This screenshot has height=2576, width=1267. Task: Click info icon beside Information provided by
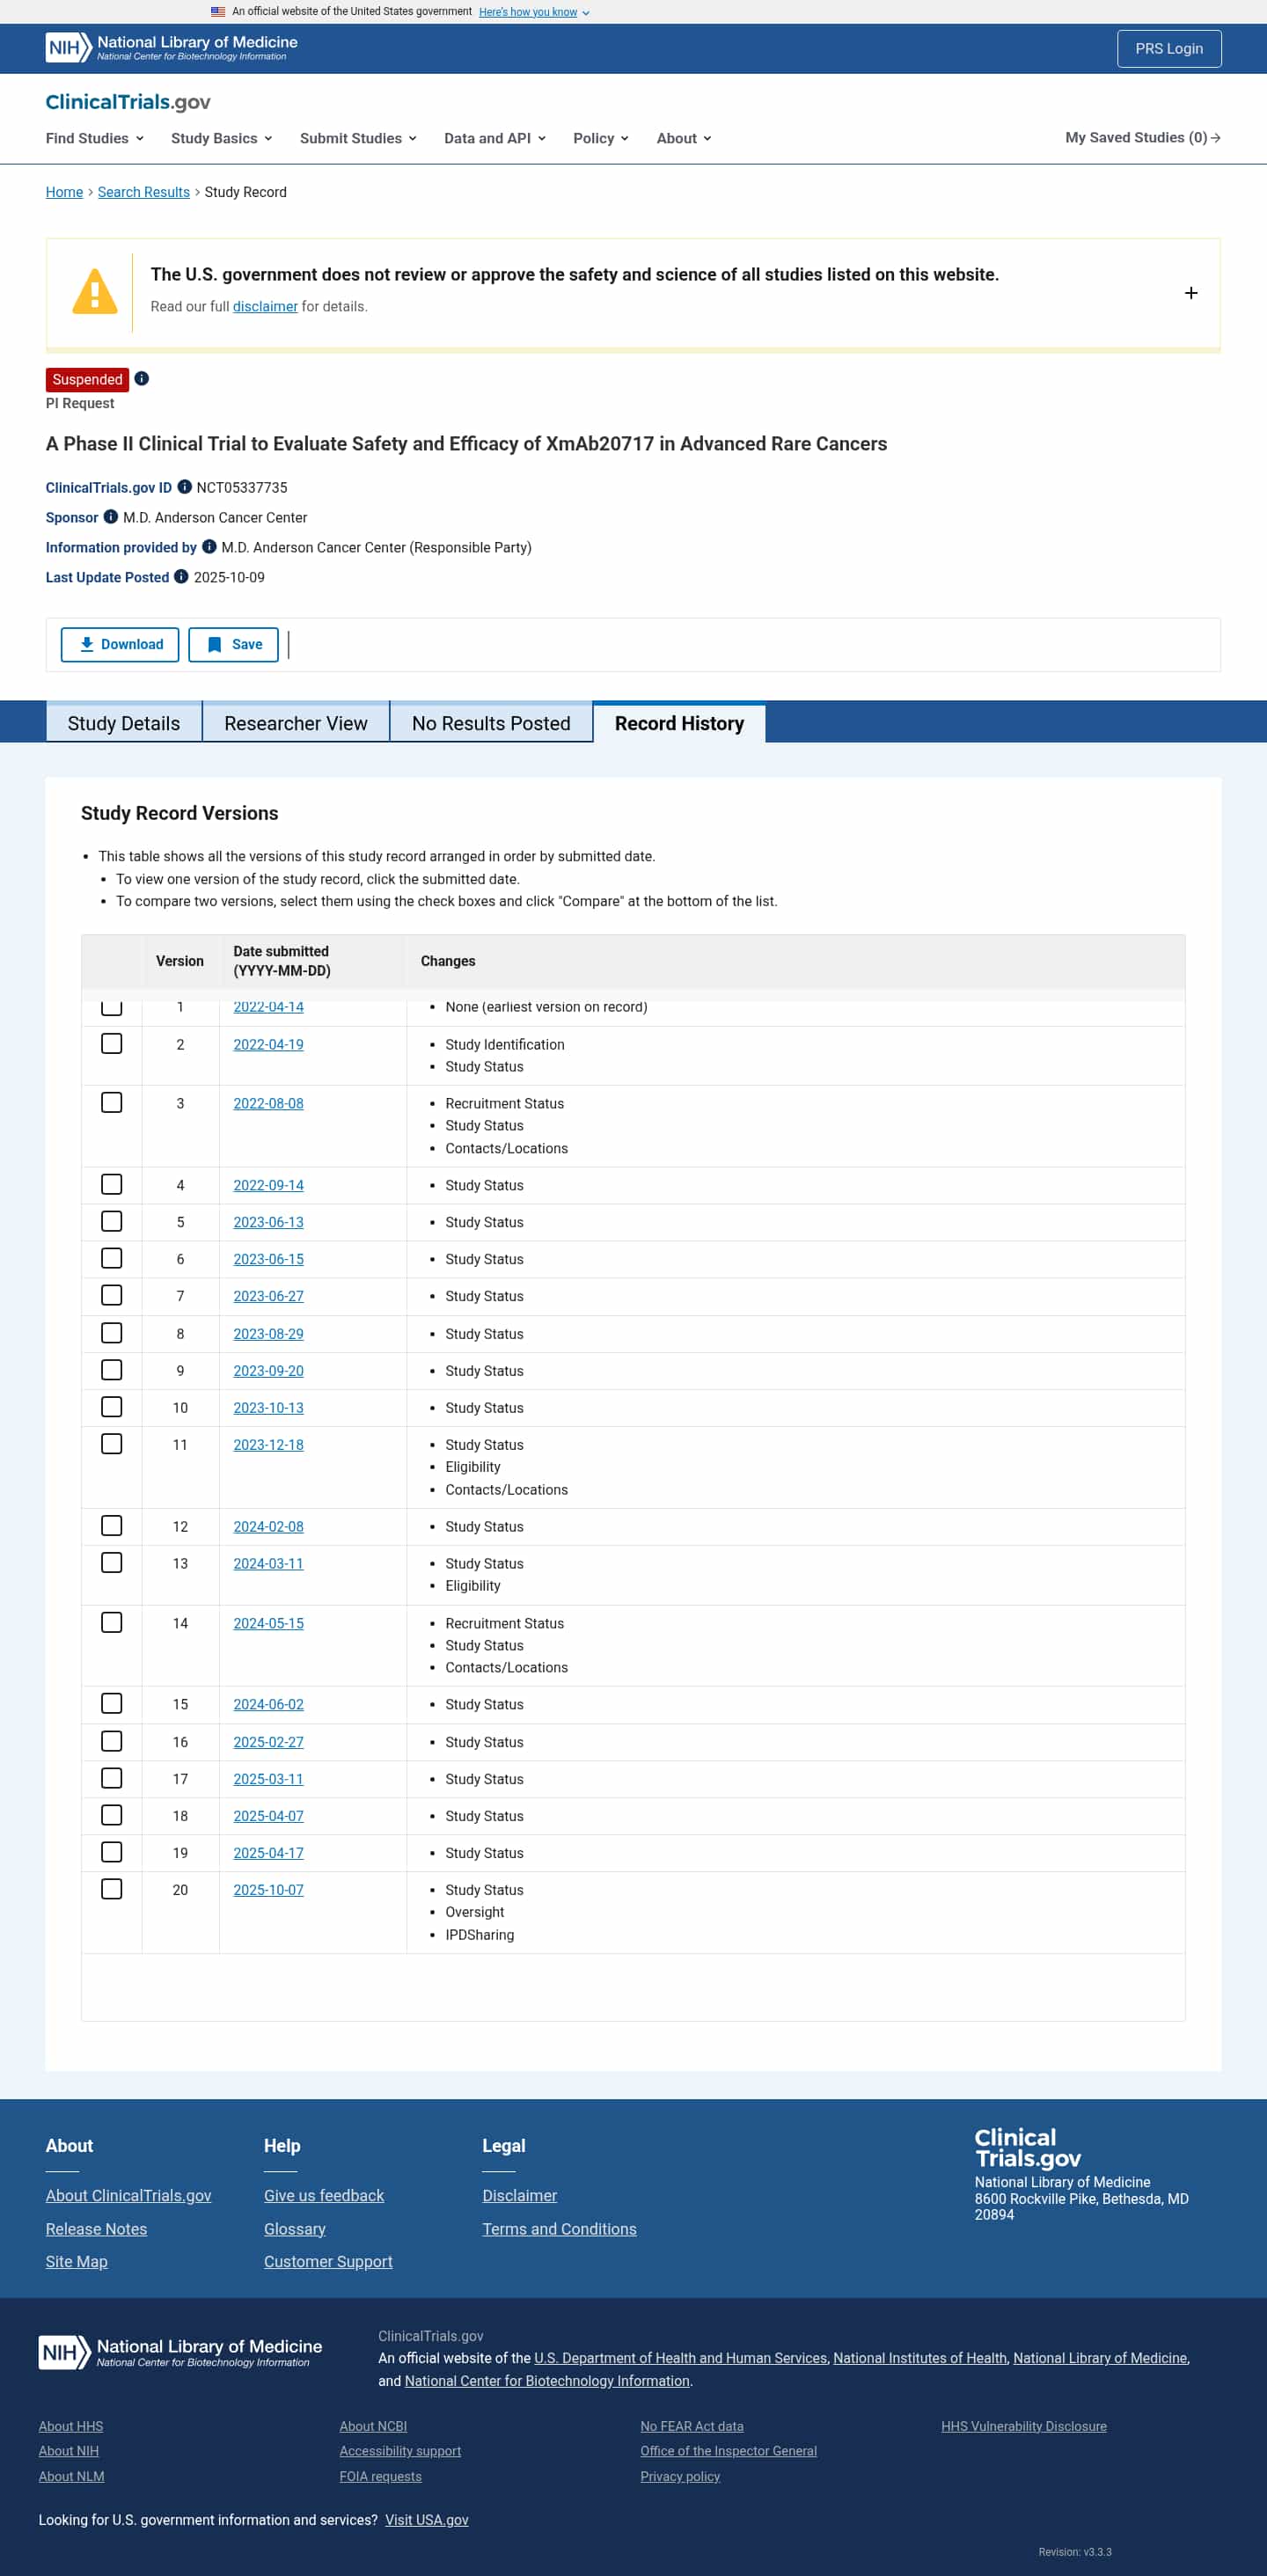click(x=209, y=547)
